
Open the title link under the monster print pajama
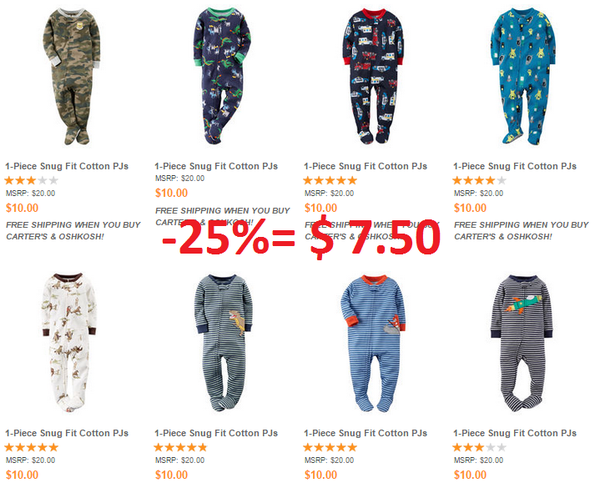coord(515,166)
